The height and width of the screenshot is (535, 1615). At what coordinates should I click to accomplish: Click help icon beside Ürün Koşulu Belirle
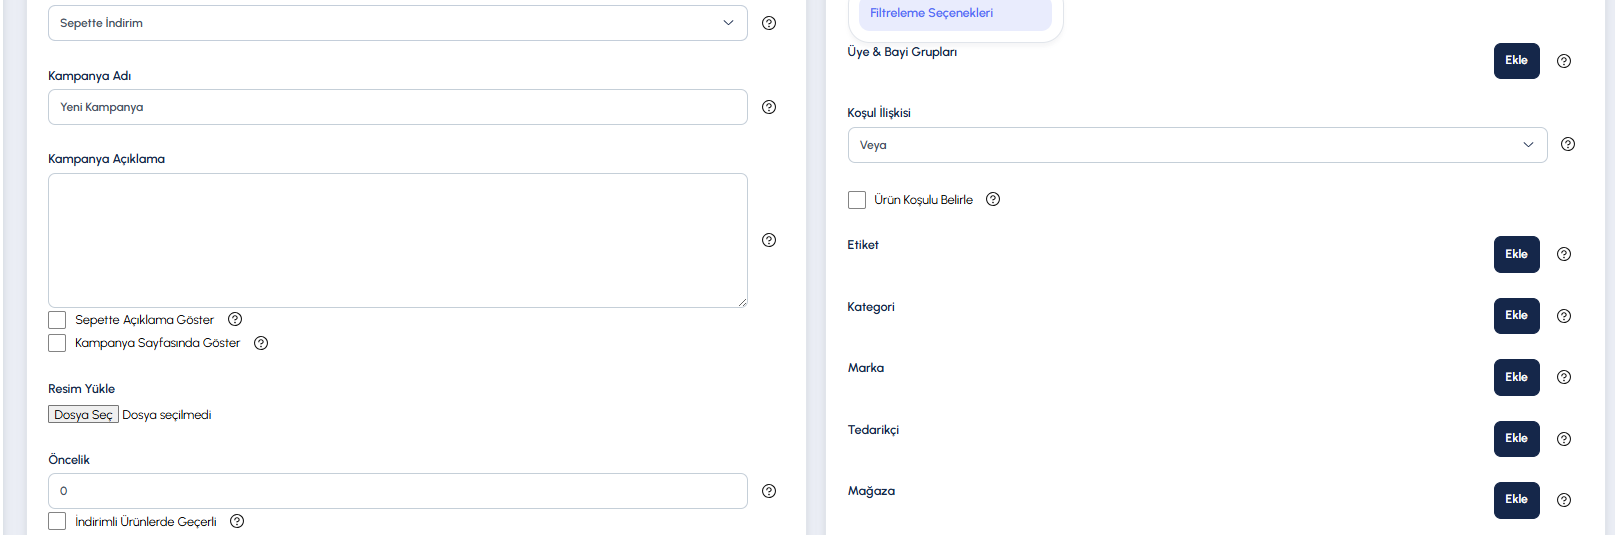pos(993,199)
